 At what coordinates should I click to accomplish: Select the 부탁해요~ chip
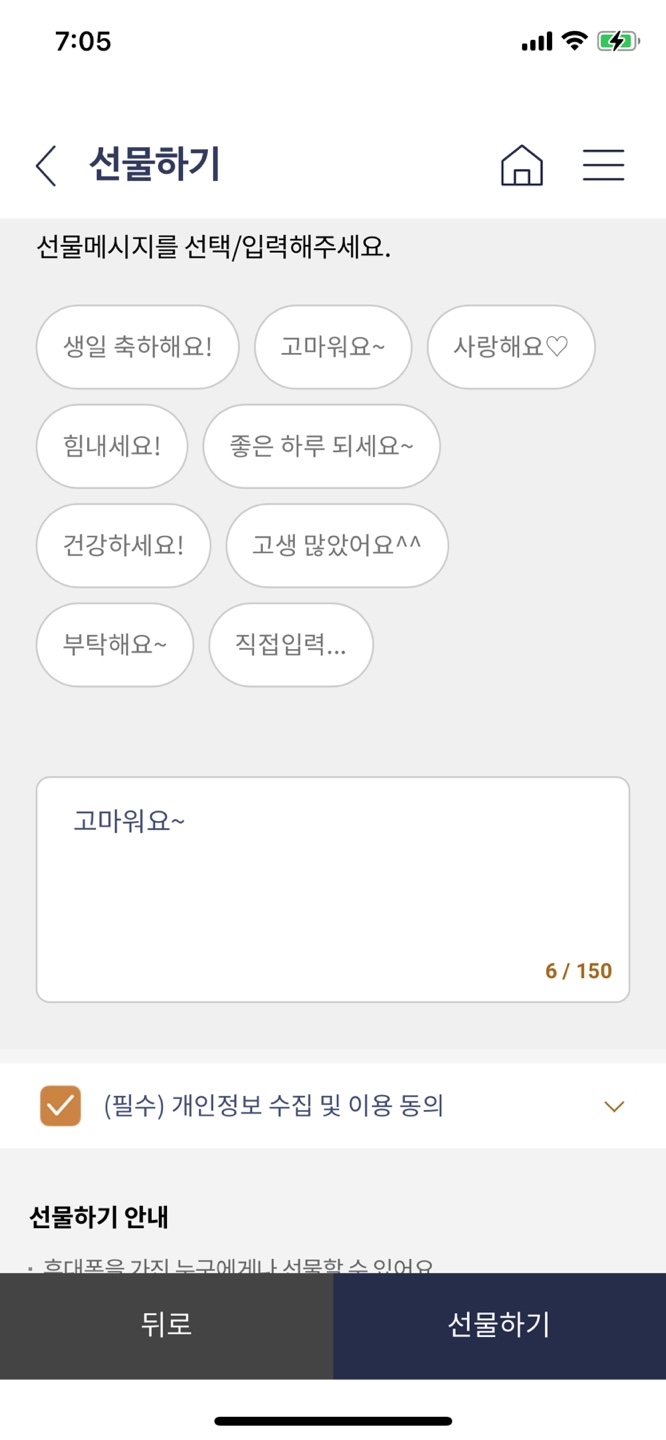pos(115,645)
